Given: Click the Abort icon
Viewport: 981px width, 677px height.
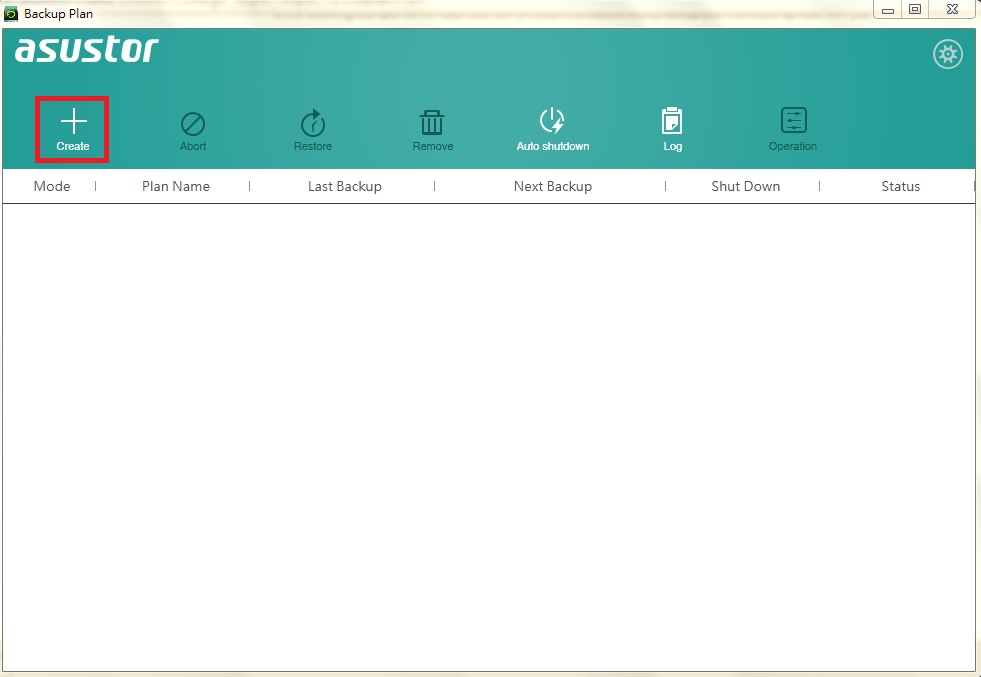Looking at the screenshot, I should 193,131.
